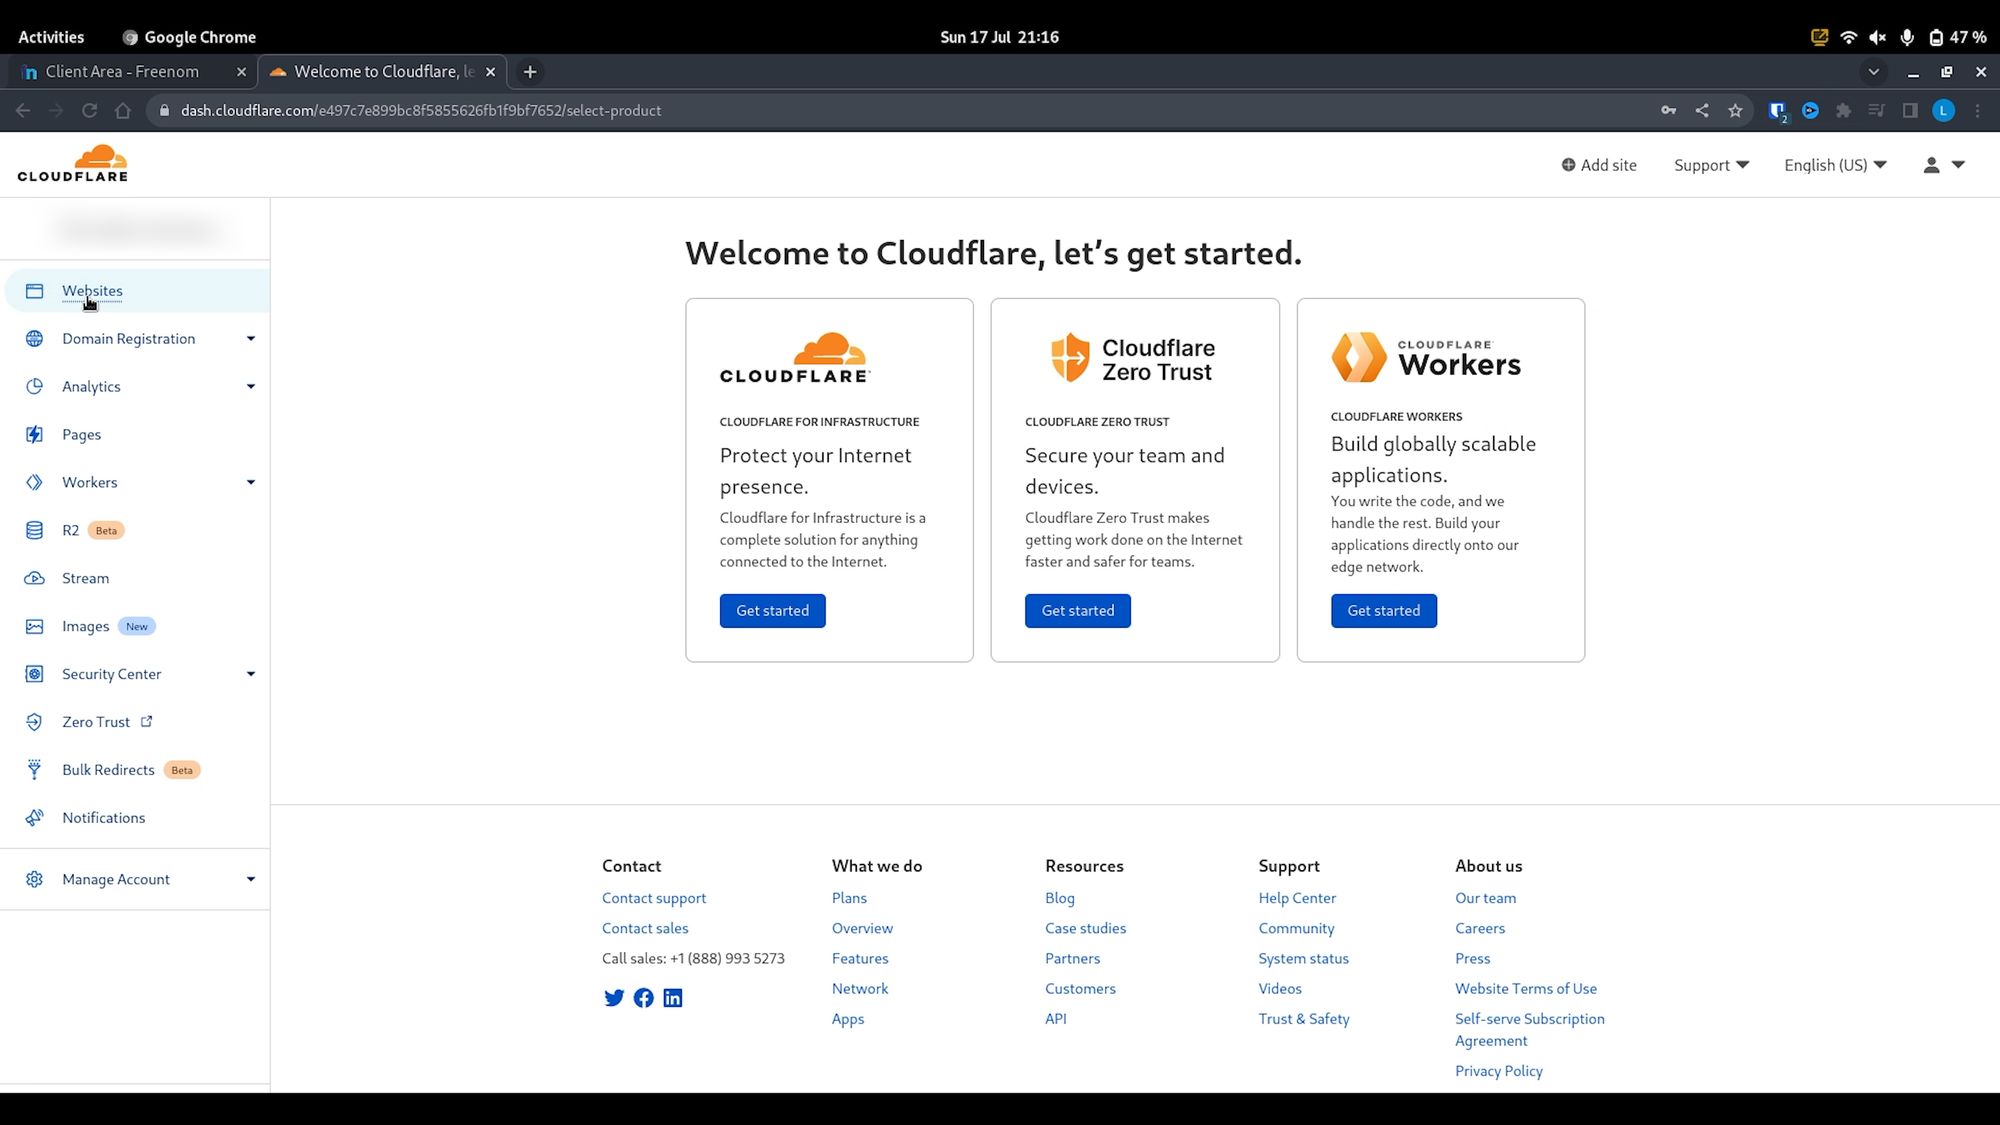Click the Add site link
This screenshot has width=2000, height=1125.
(x=1599, y=165)
